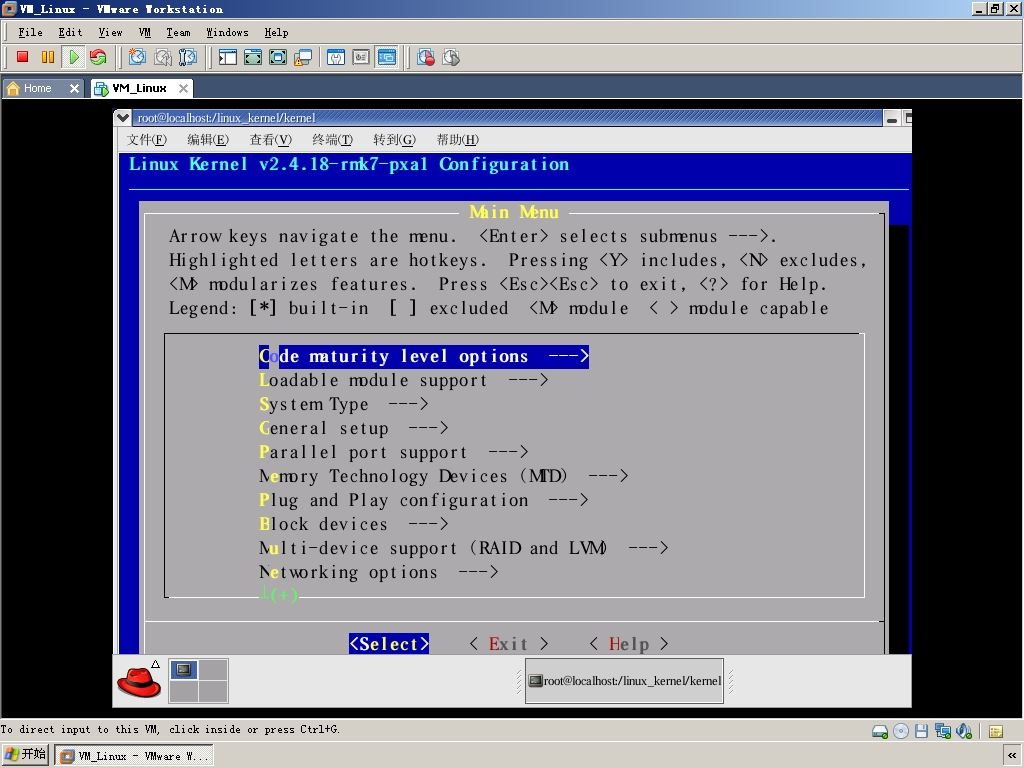This screenshot has height=768, width=1024.
Task: Select Block devices entry
Action: pos(353,524)
